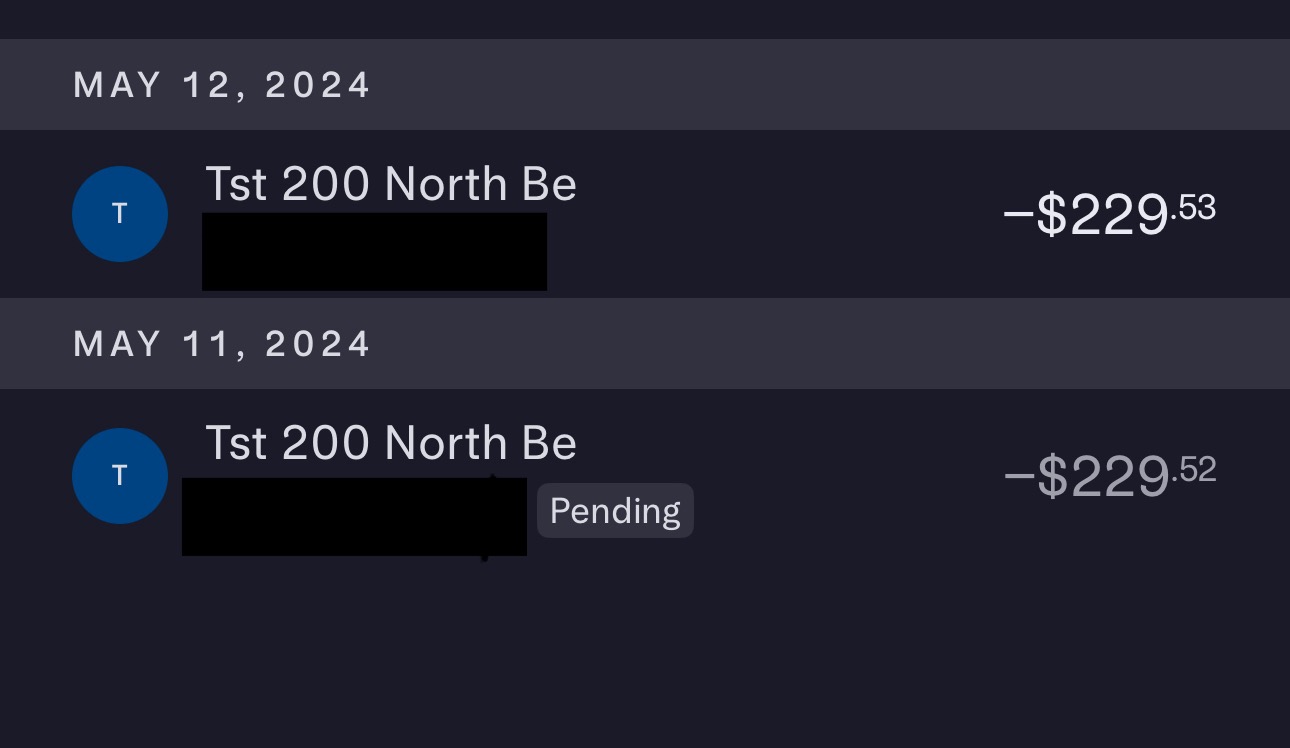Click the word MAY in the May 12 header
This screenshot has height=748, width=1290.
(x=117, y=85)
